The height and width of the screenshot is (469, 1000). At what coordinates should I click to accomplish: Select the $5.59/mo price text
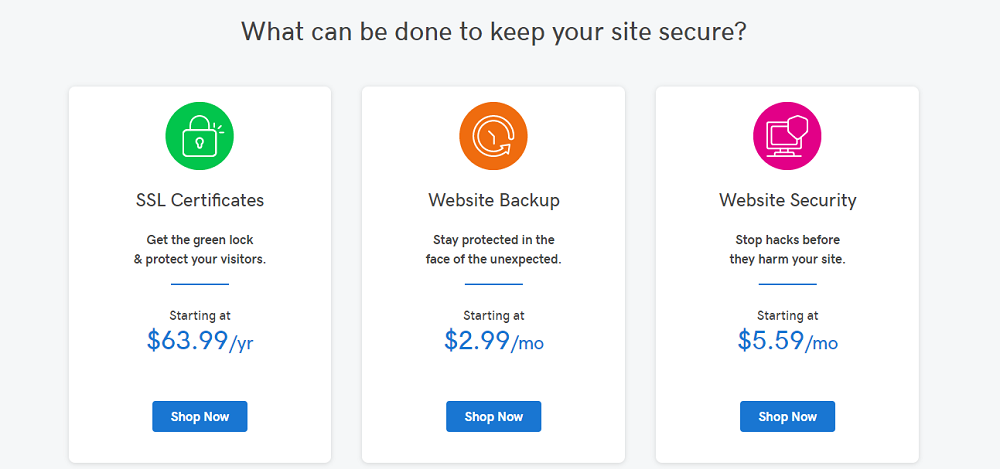point(787,341)
